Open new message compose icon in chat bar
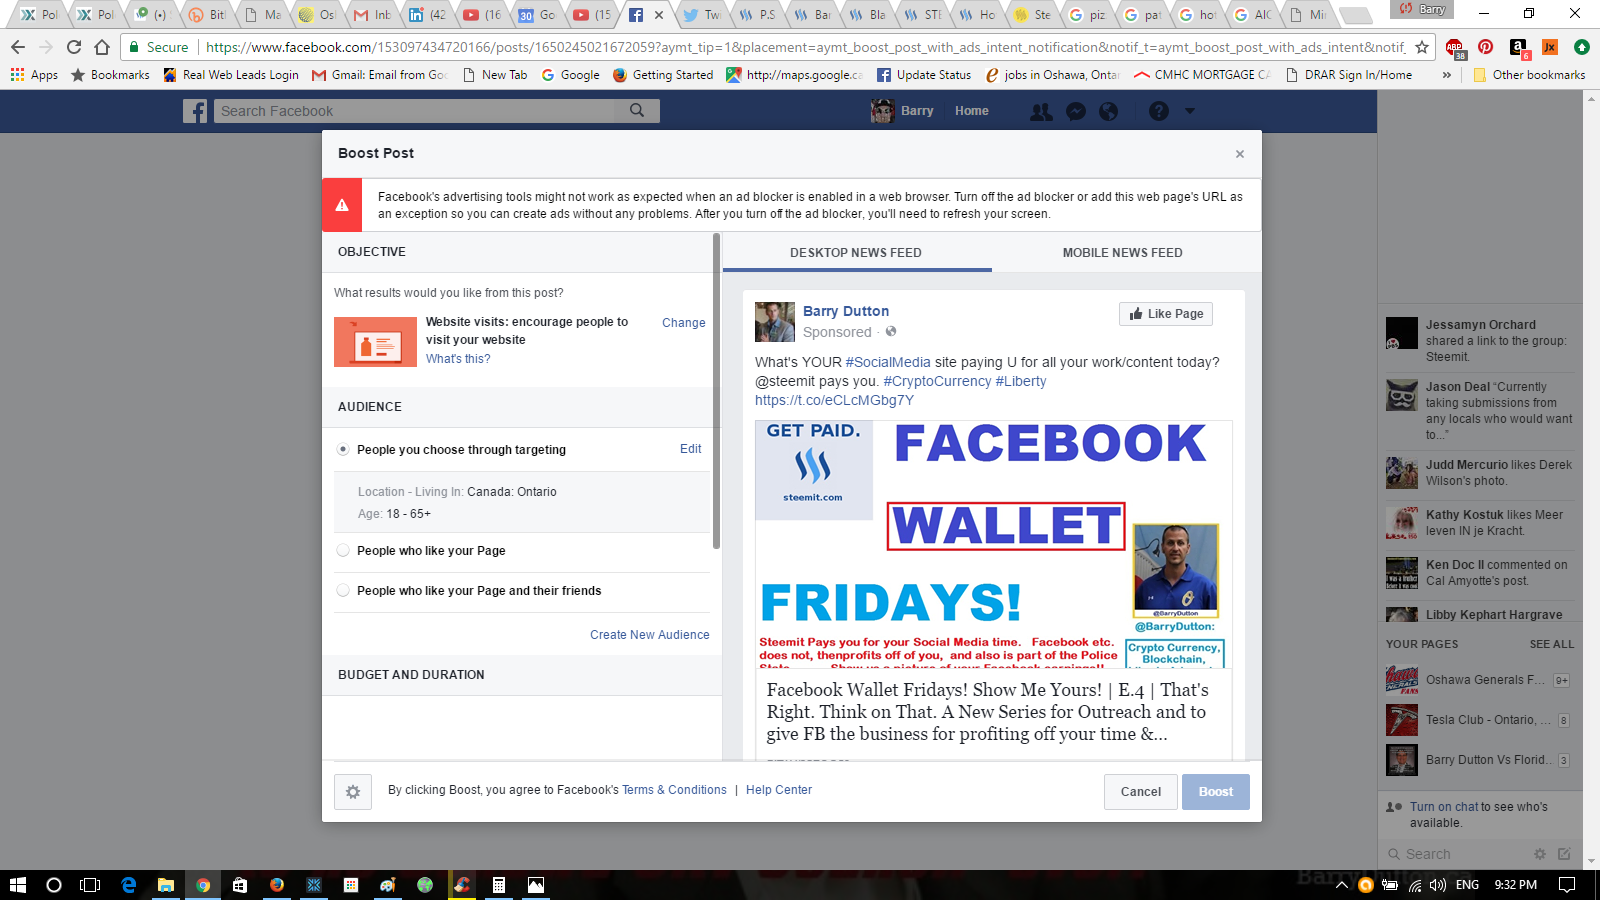This screenshot has width=1600, height=900. [1564, 854]
